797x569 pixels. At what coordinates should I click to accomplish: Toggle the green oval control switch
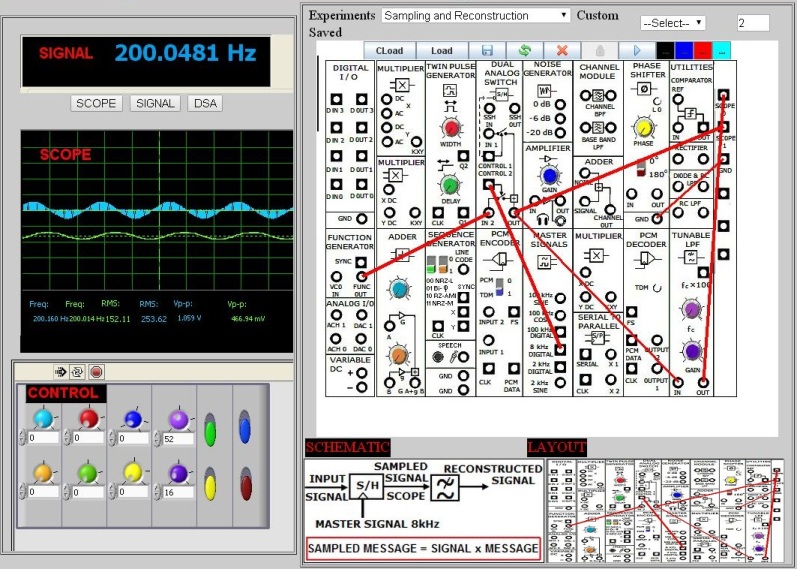coord(210,433)
